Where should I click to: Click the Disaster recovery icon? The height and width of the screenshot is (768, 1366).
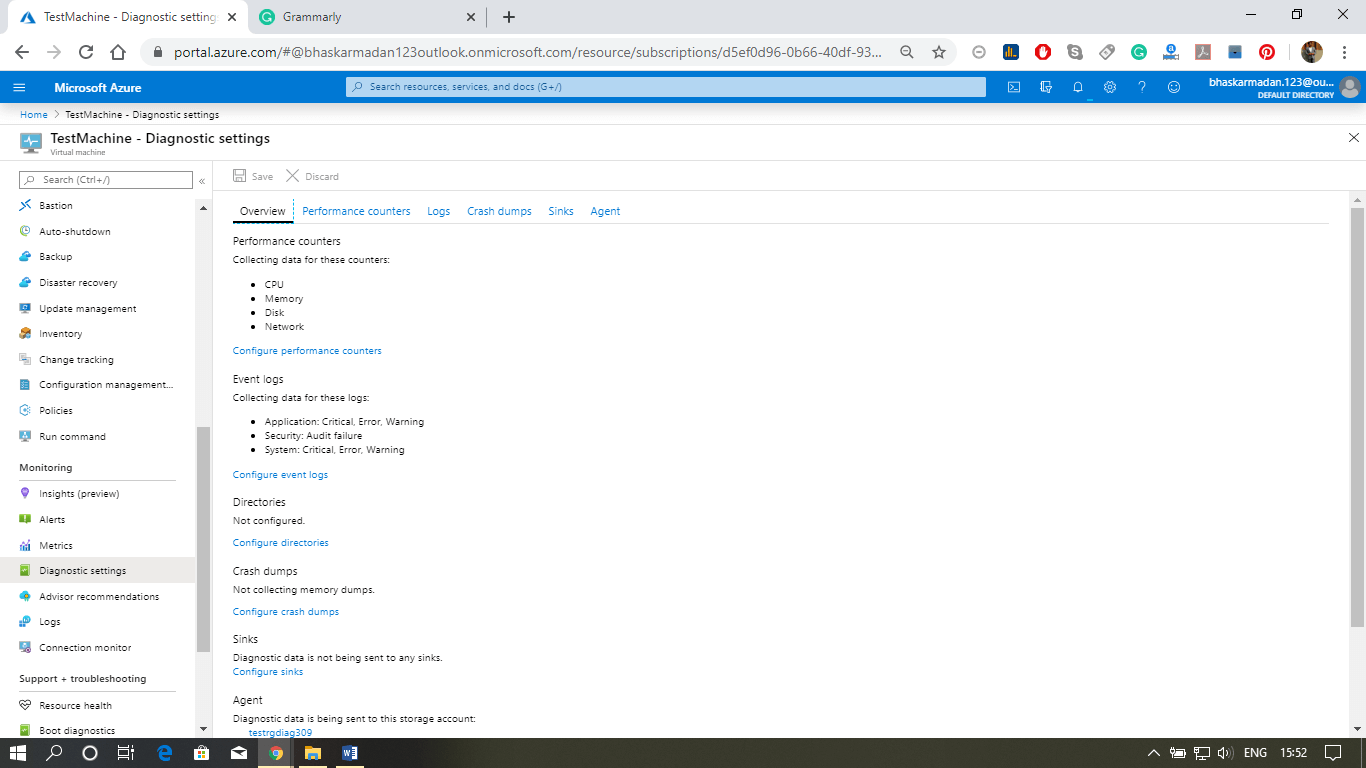(x=25, y=282)
